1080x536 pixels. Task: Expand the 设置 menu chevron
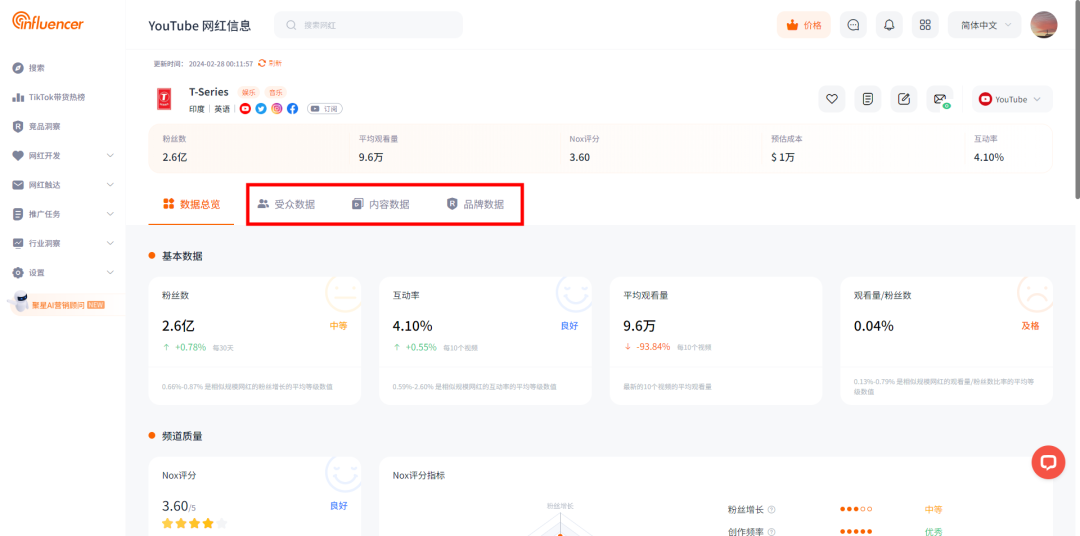[x=110, y=273]
